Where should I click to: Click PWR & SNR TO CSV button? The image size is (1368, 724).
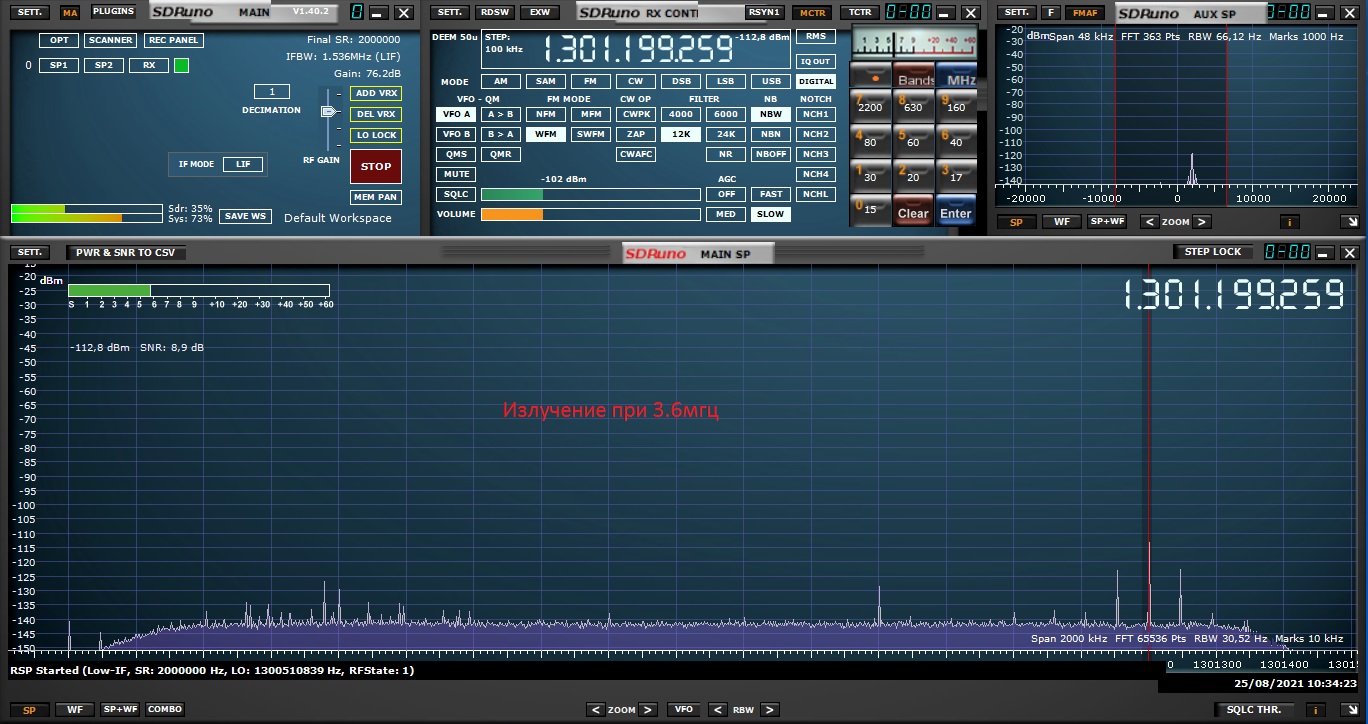pos(125,252)
